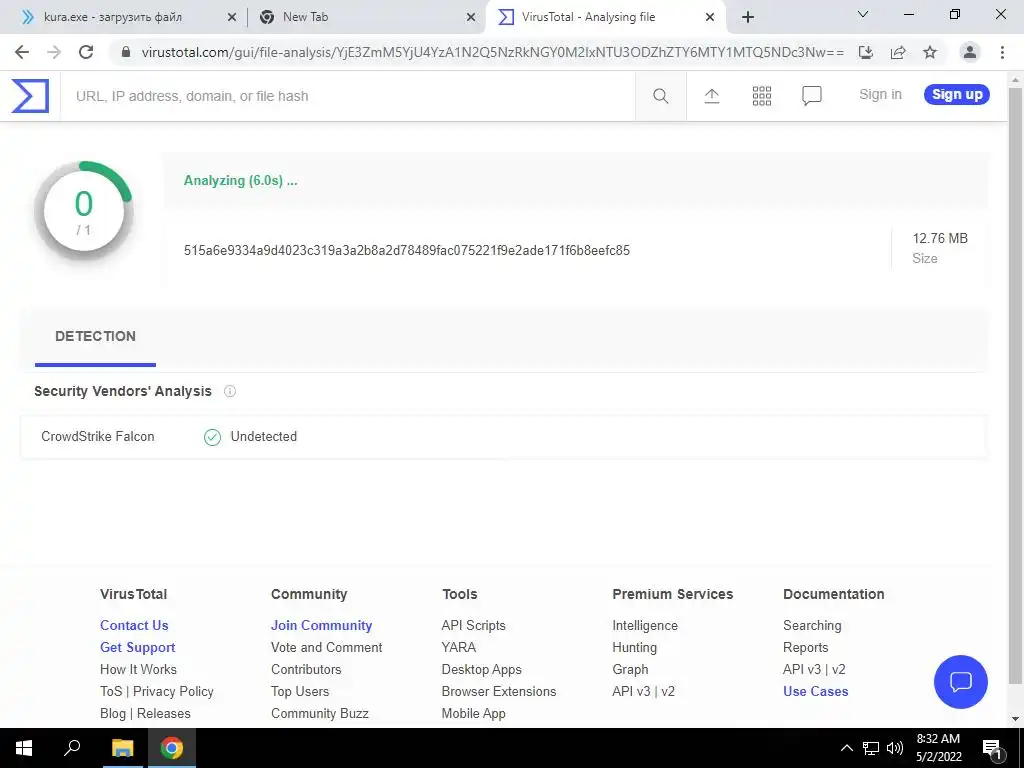Open Browser Extensions link

[x=499, y=692]
